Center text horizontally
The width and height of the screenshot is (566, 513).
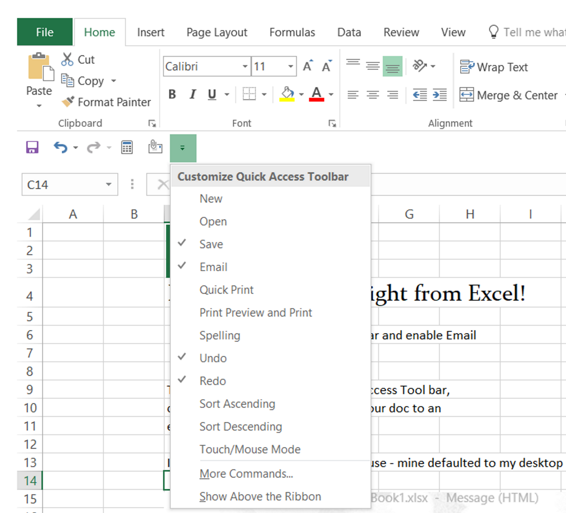373,95
